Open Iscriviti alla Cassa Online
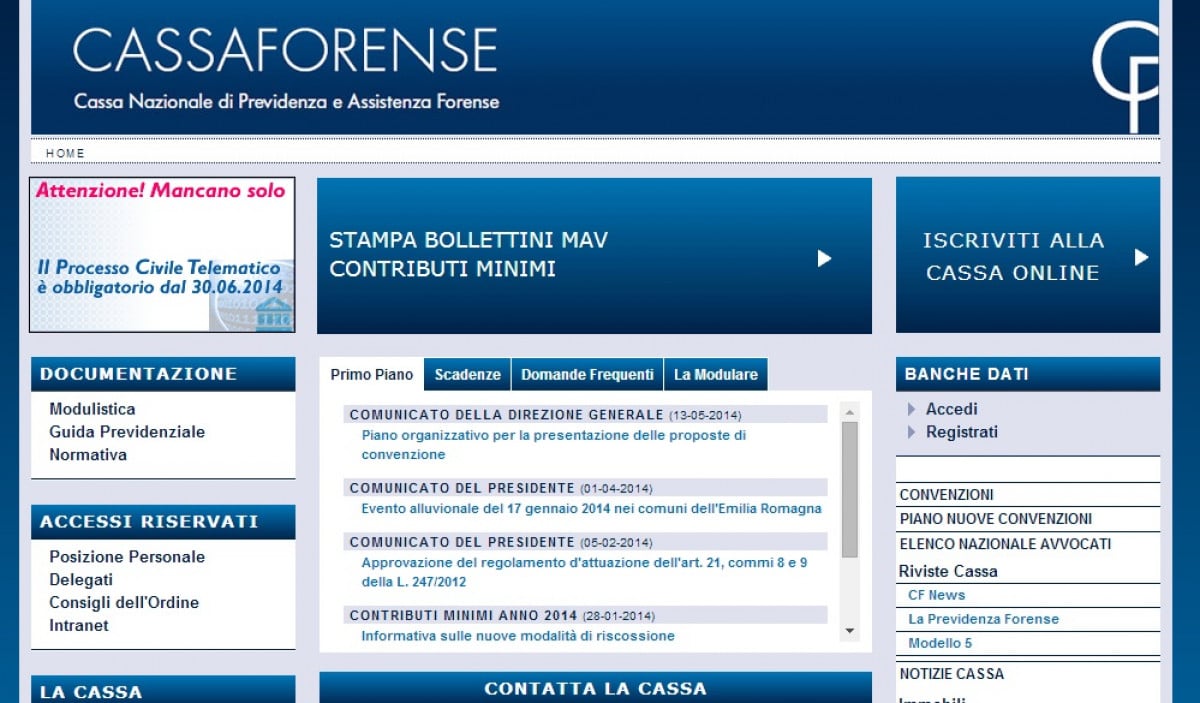Screen dimensions: 1200x703 [1028, 255]
